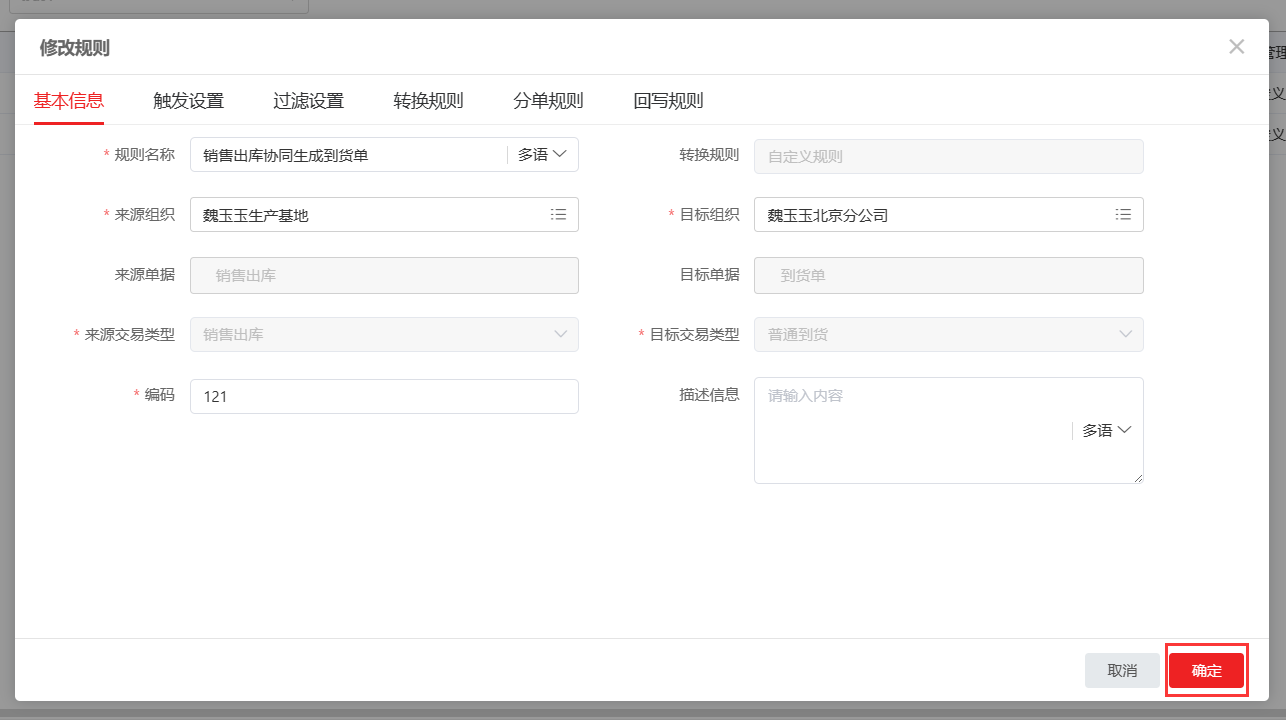Open the target organization picker icon
1286x720 pixels.
pos(1124,214)
